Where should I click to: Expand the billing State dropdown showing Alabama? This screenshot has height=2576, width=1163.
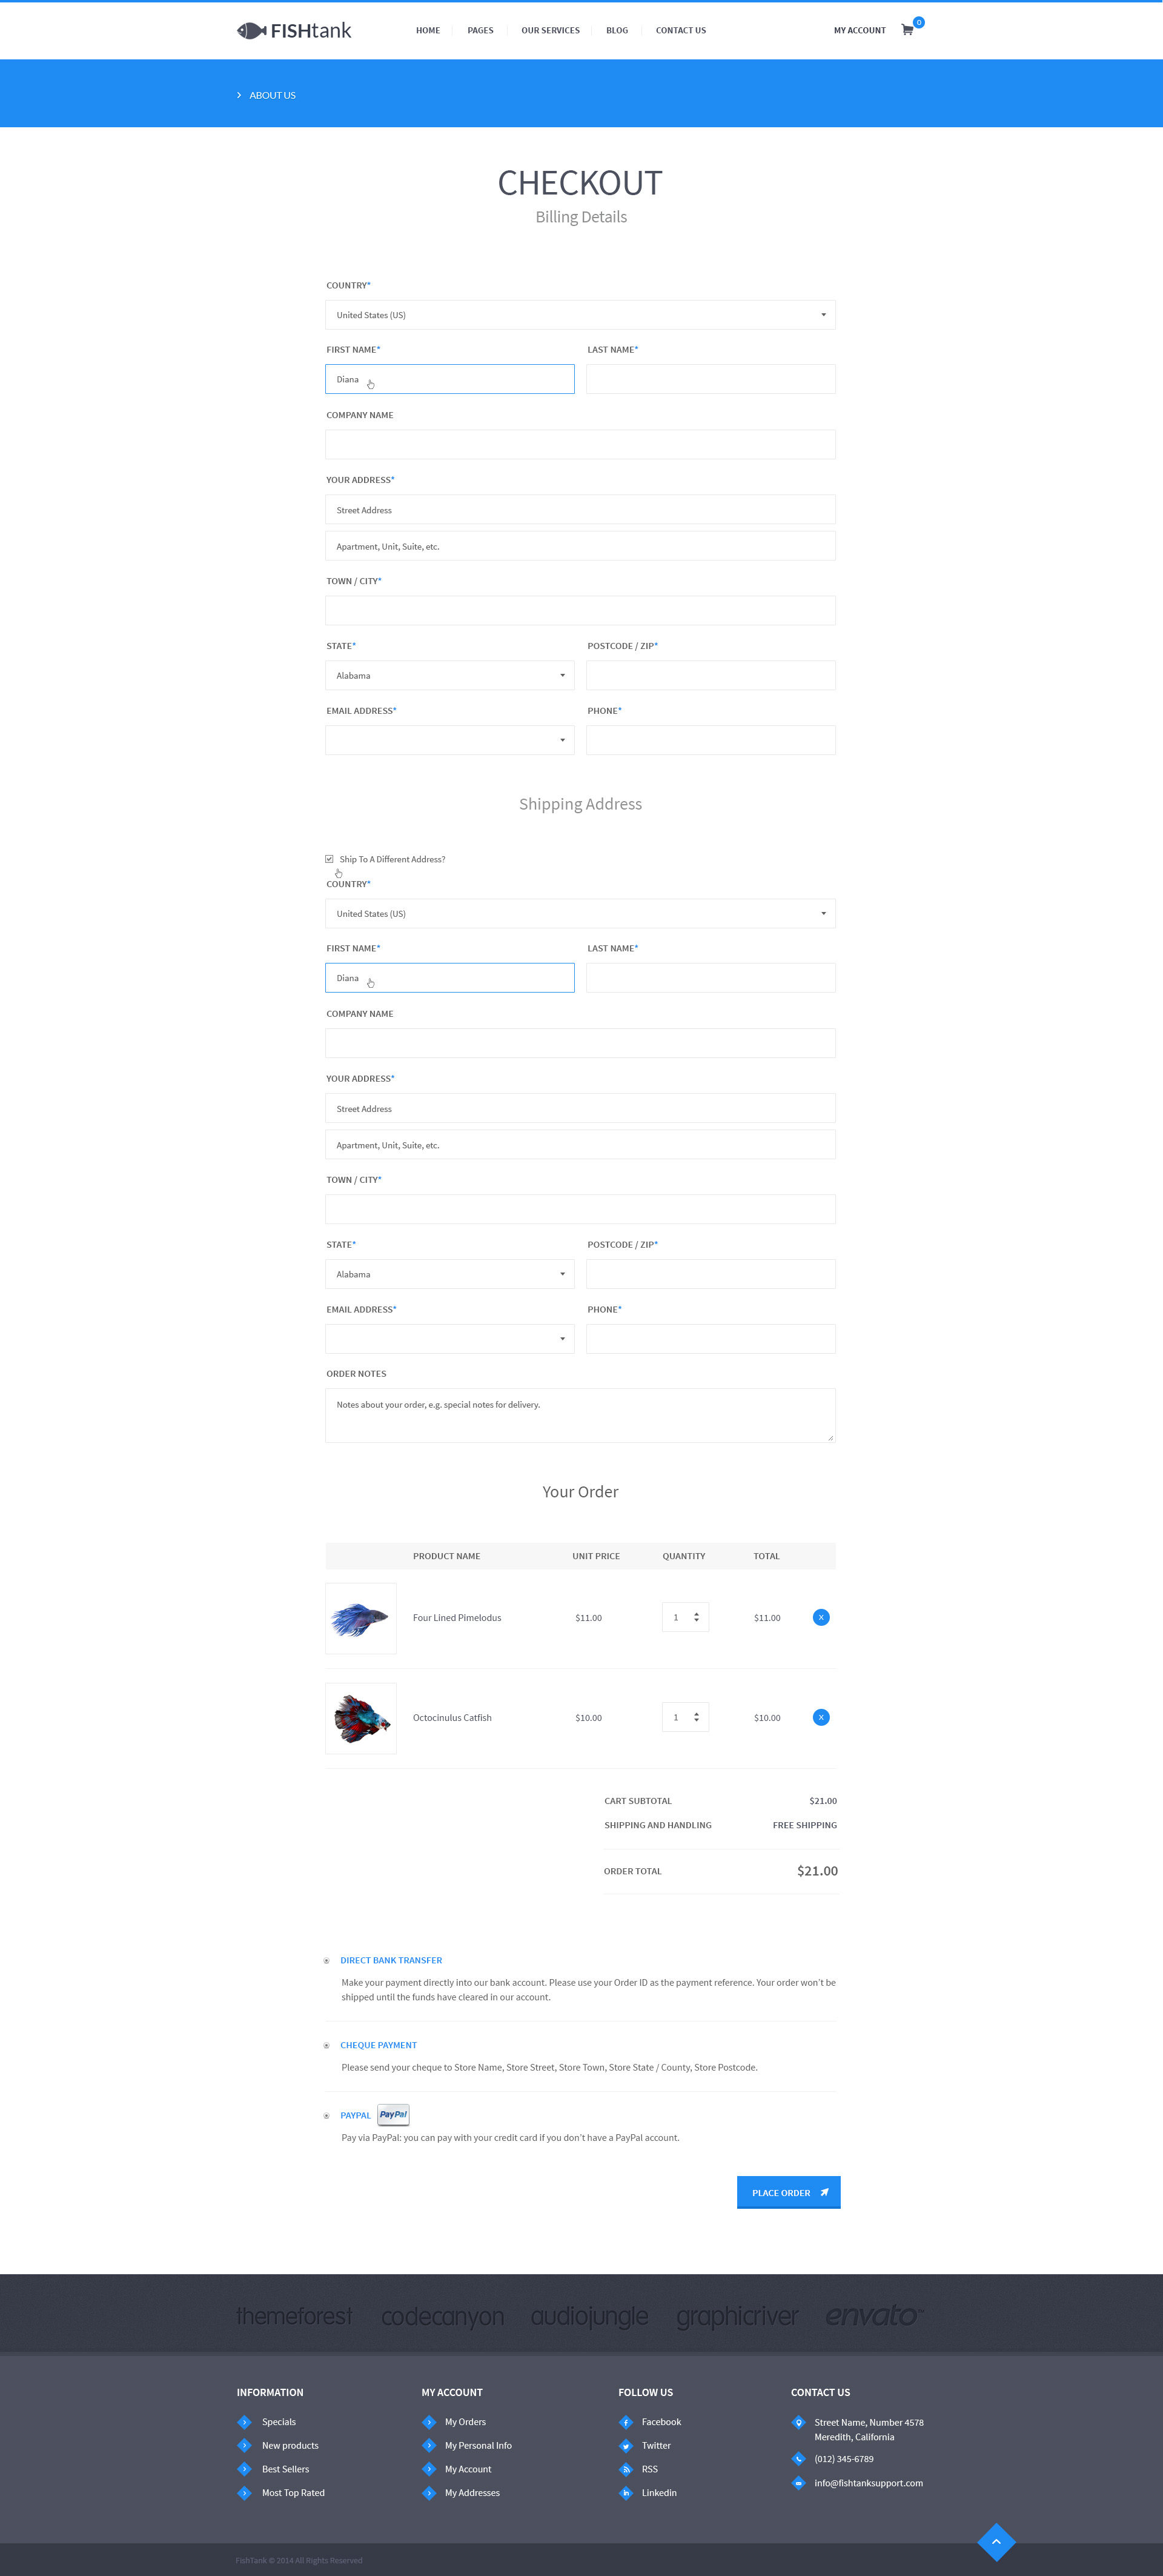click(x=450, y=675)
